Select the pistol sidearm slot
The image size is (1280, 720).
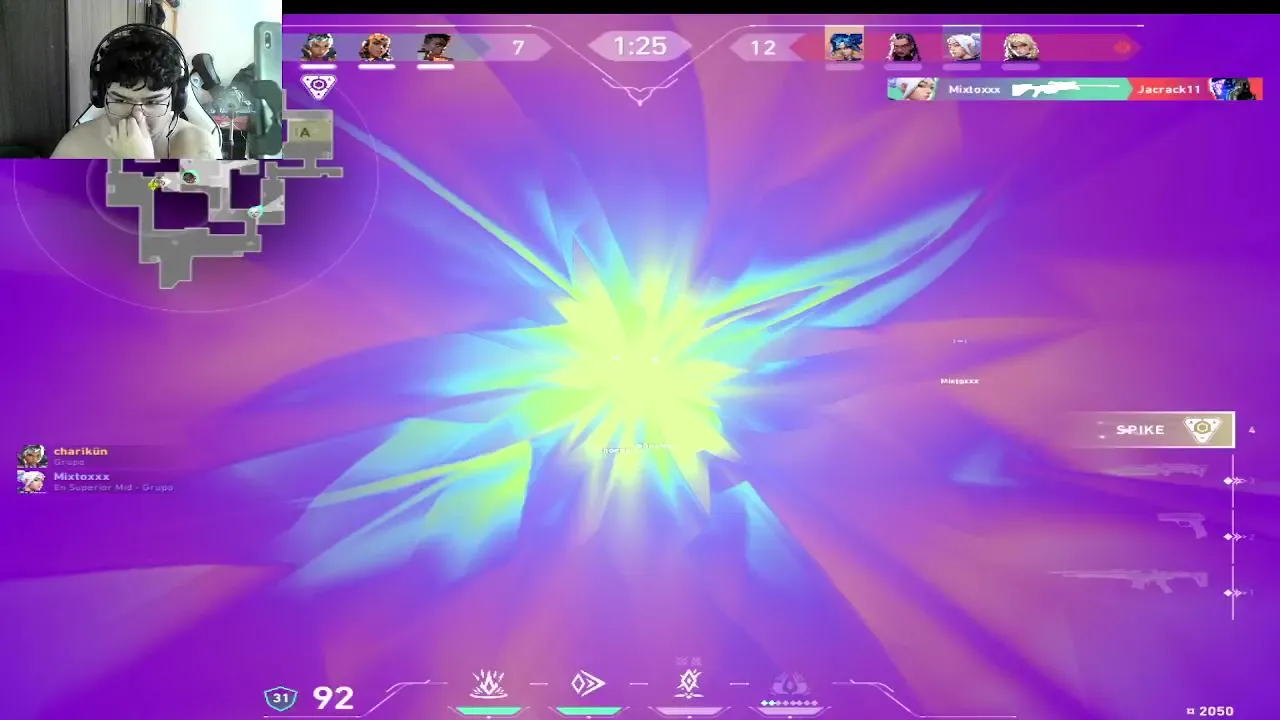(1182, 524)
